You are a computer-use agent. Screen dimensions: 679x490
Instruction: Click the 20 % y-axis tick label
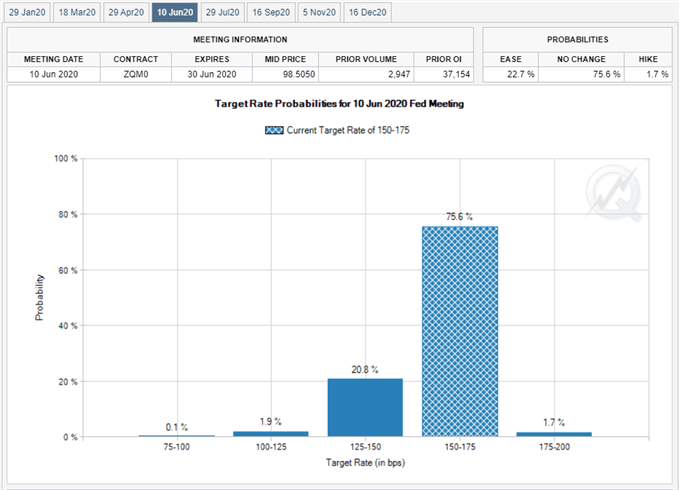click(x=68, y=382)
